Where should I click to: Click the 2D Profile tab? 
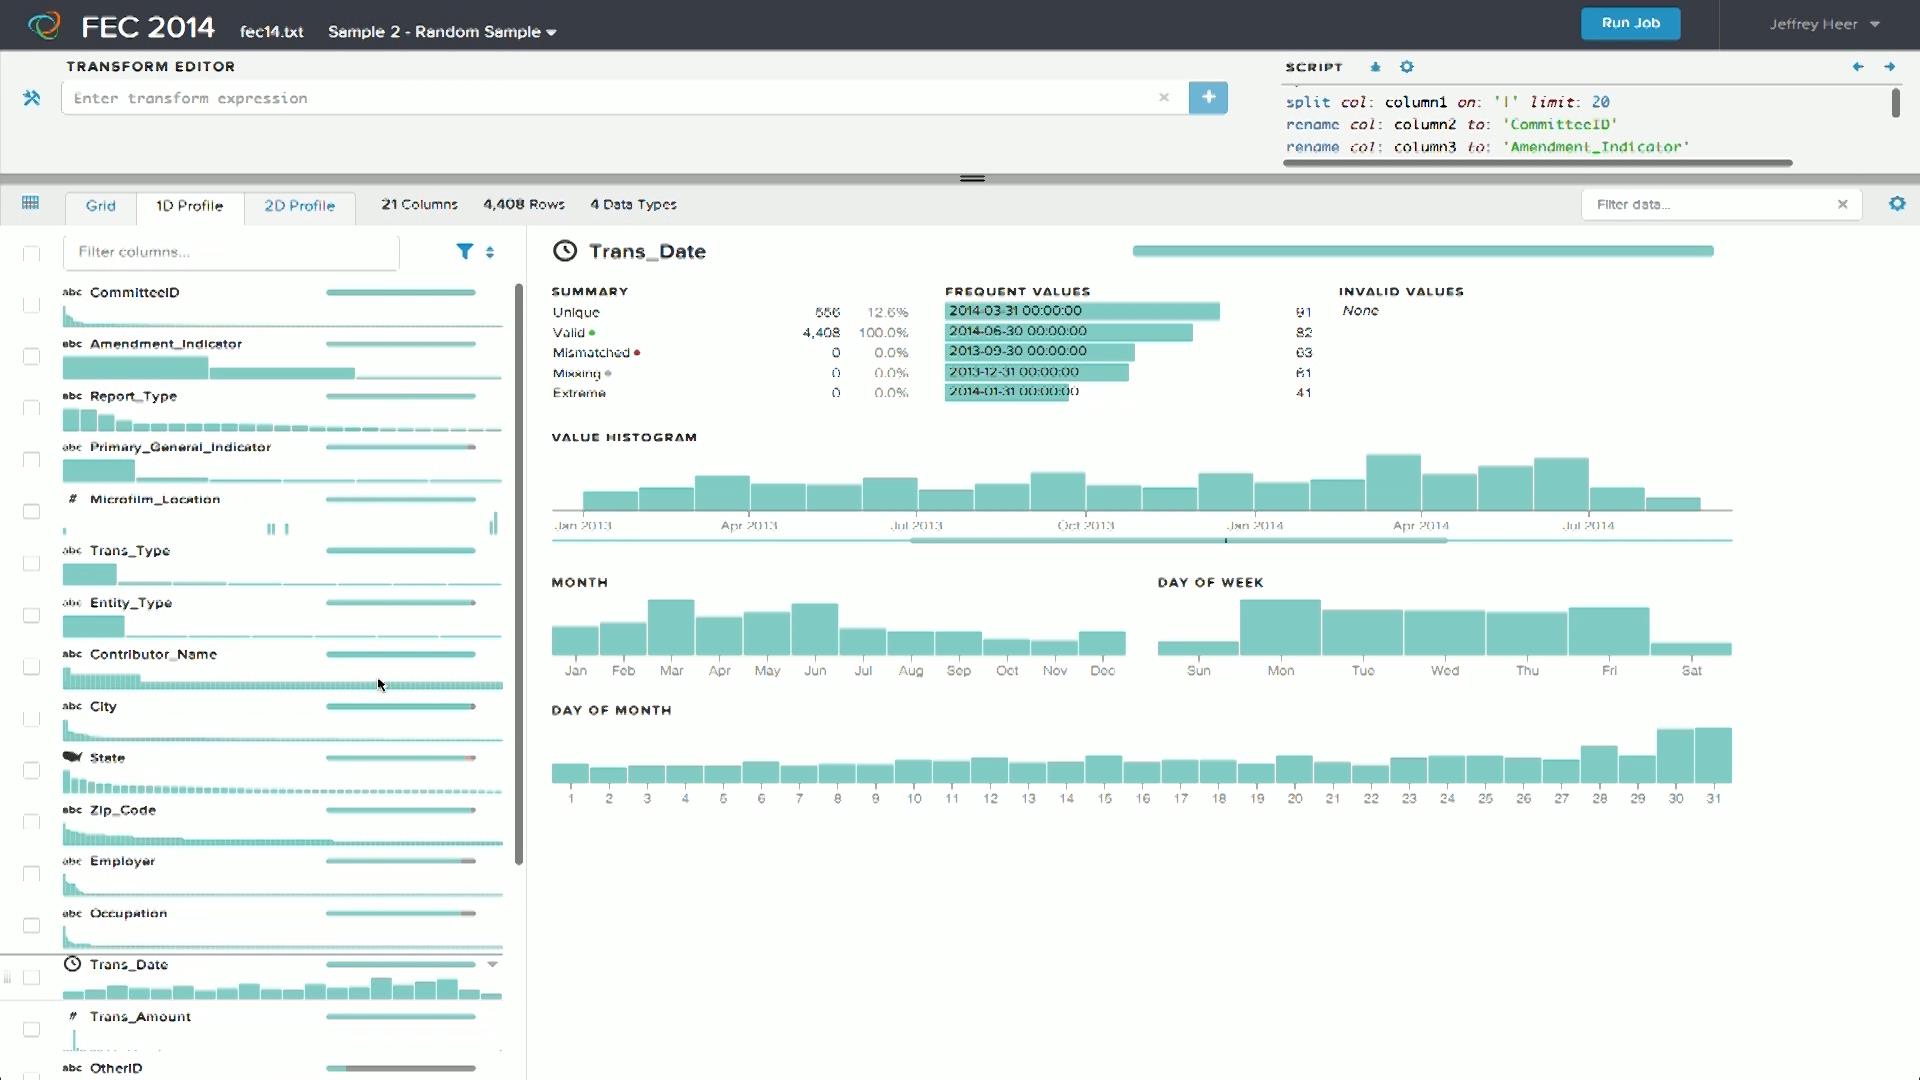coord(299,204)
